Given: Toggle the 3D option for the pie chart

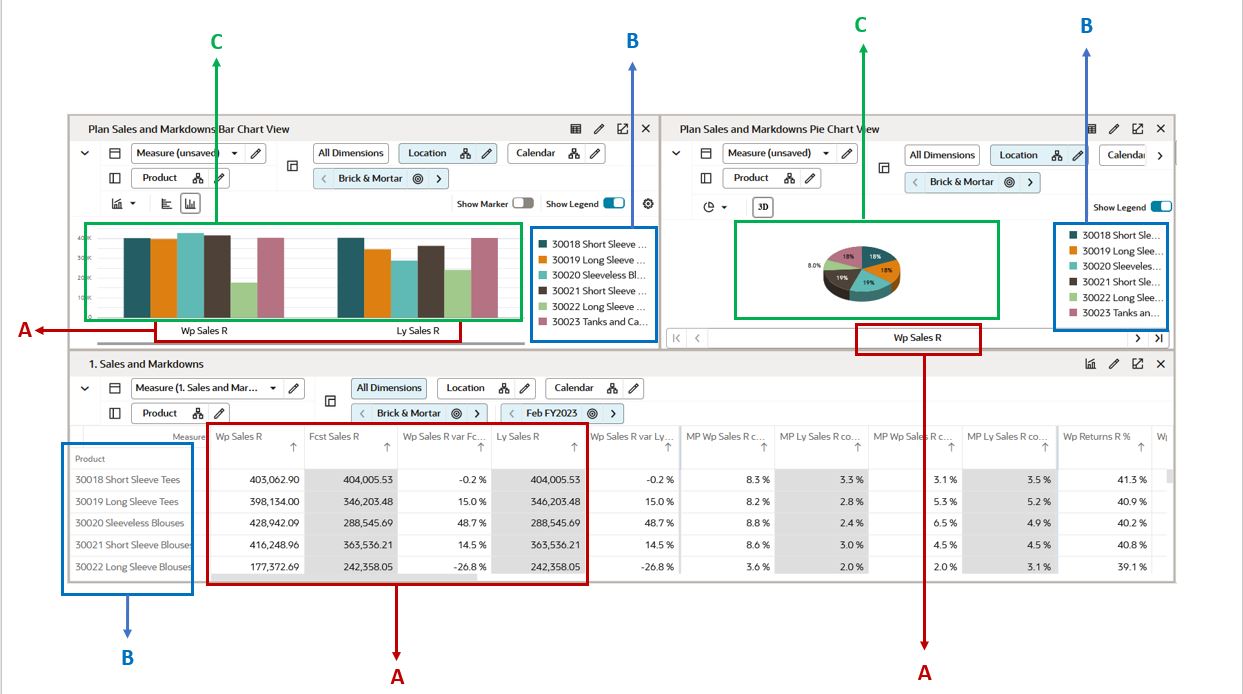Looking at the screenshot, I should tap(764, 205).
